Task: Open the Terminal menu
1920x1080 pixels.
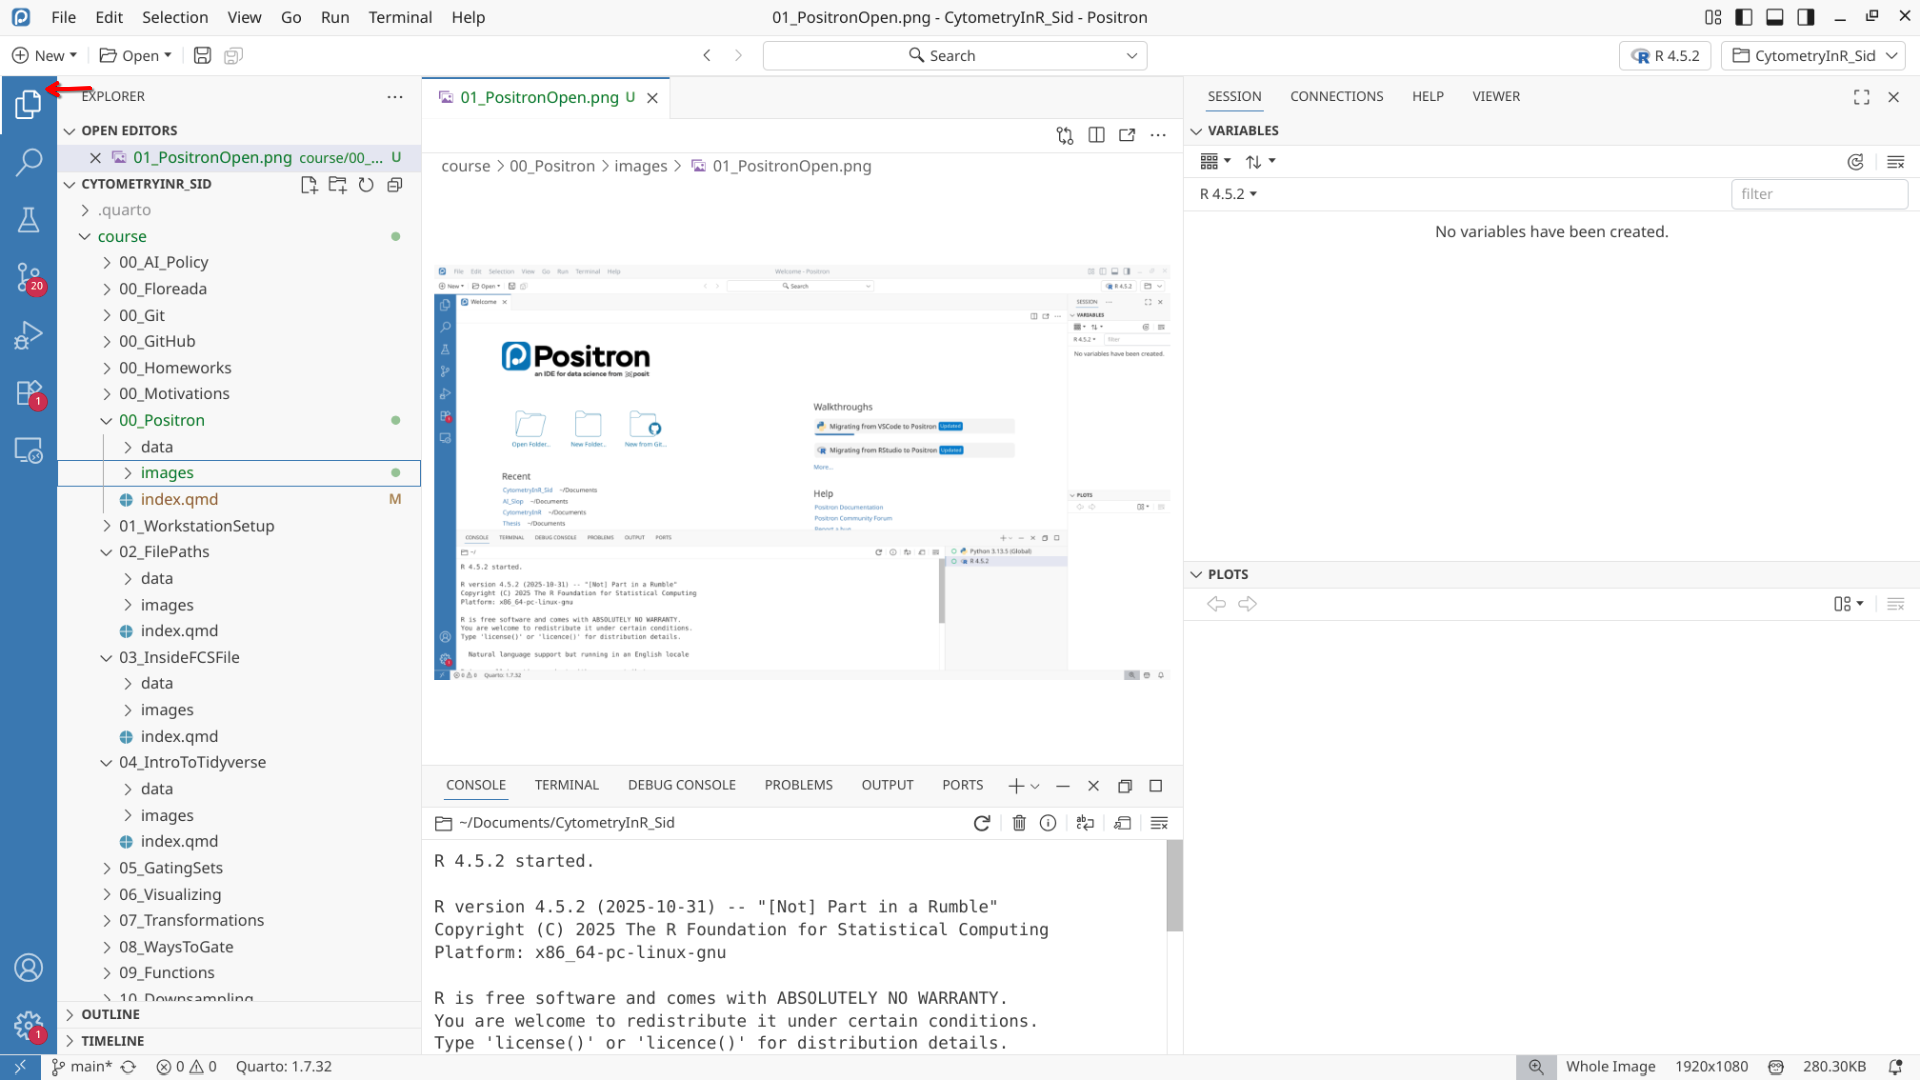Action: (400, 17)
